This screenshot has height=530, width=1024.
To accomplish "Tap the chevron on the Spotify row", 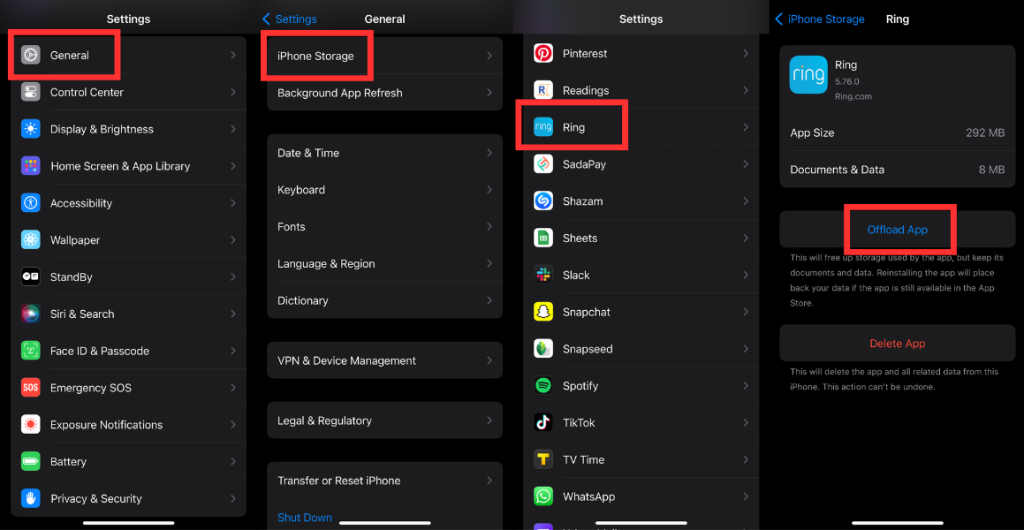I will (x=745, y=386).
